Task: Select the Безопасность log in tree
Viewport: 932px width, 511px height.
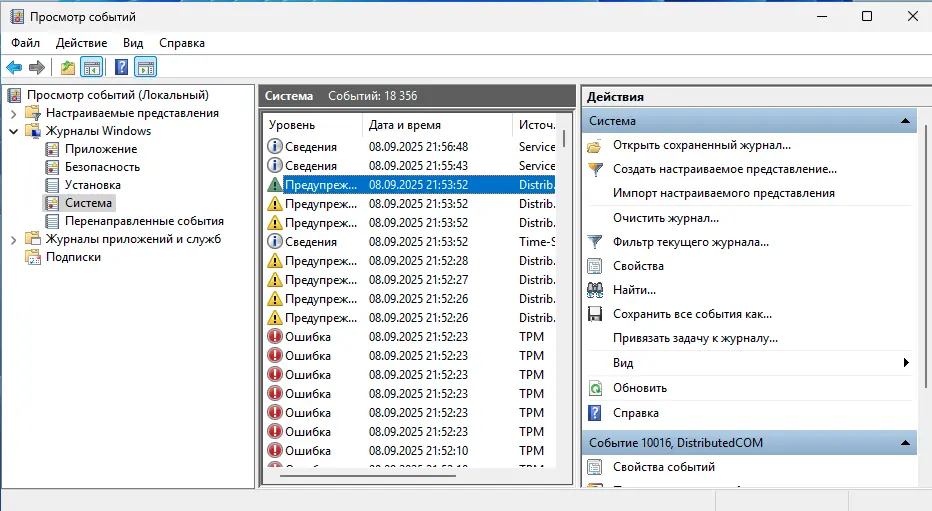Action: 102,167
